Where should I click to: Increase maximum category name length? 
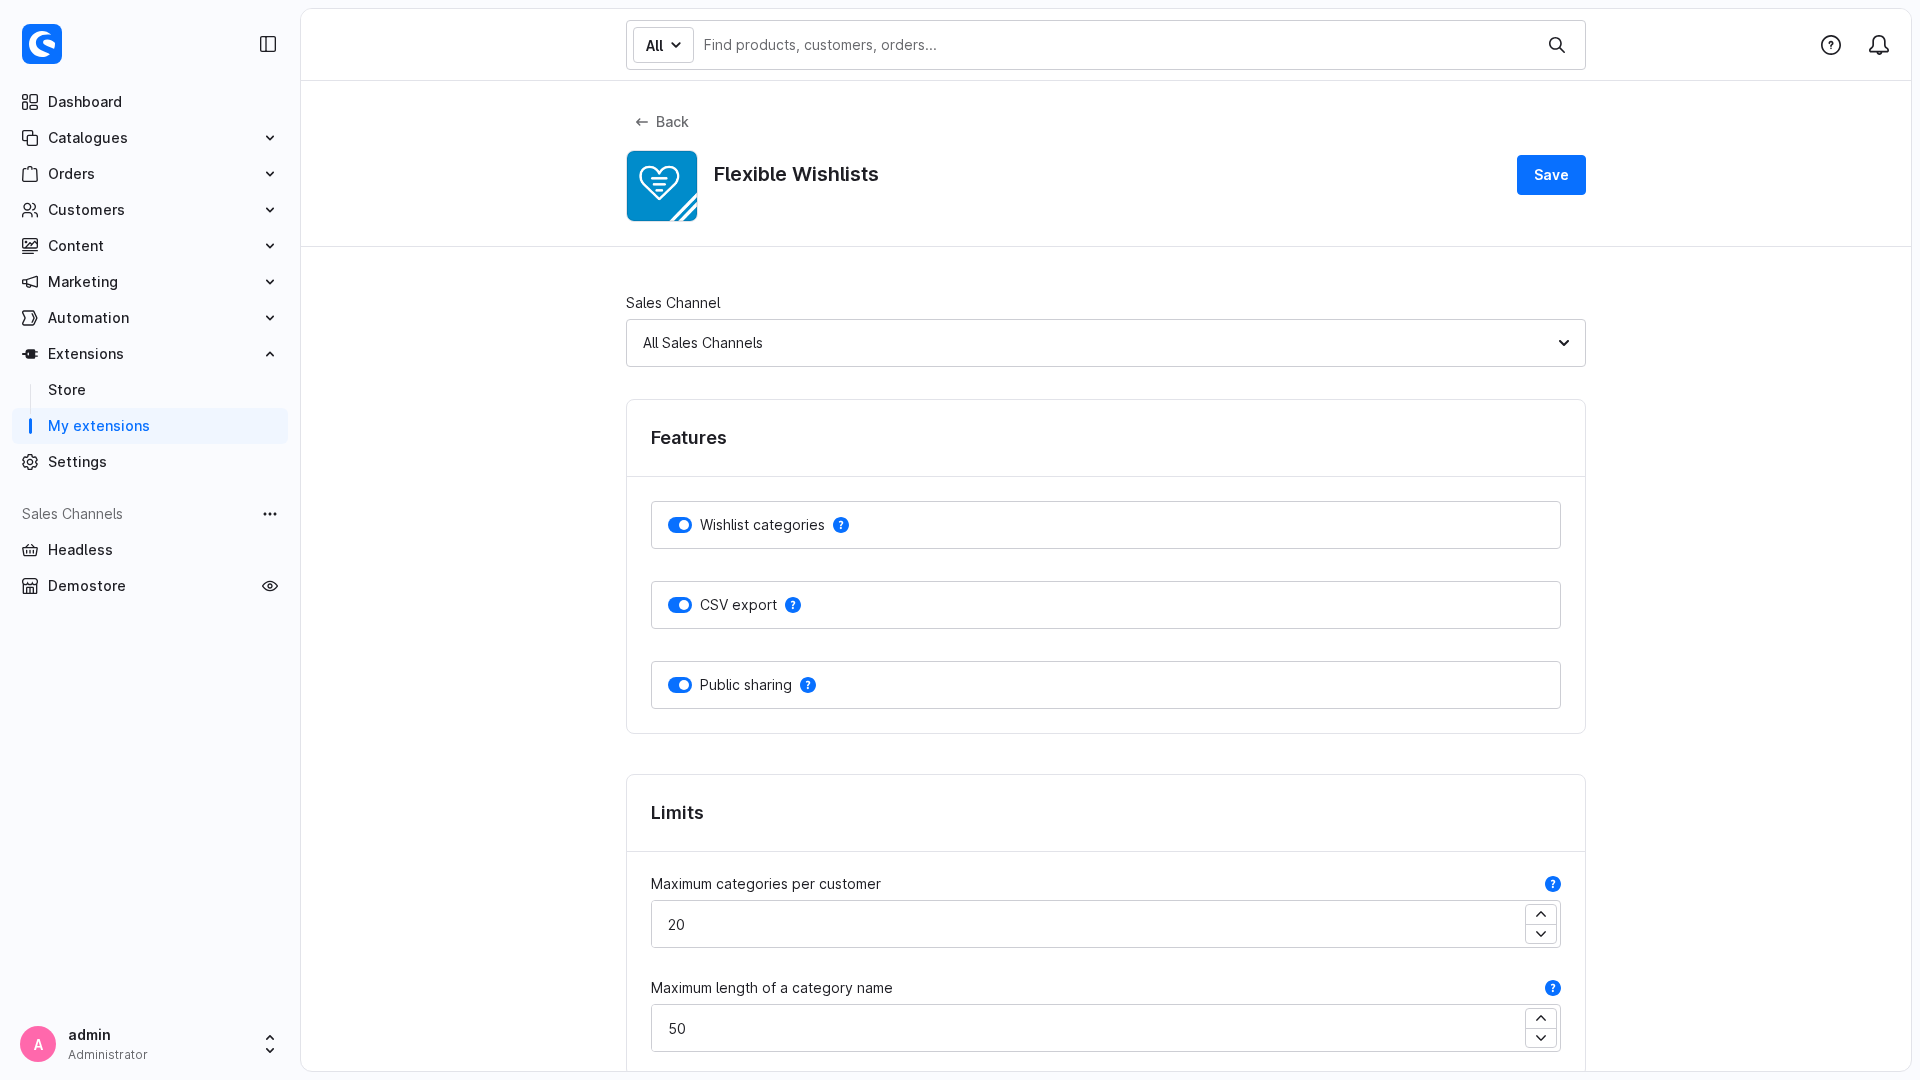coord(1541,1019)
